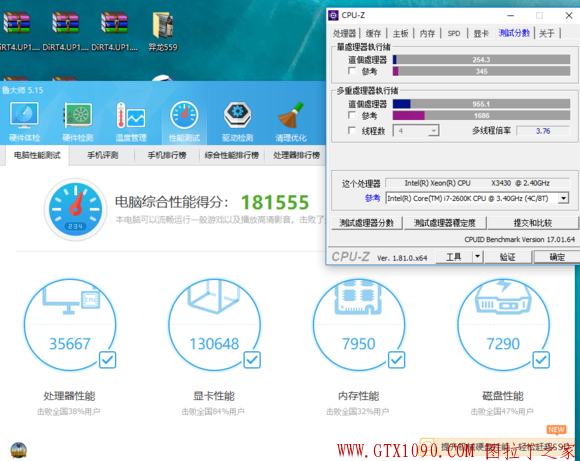Toggle multi thread 參考 reference checkbox

pos(352,115)
